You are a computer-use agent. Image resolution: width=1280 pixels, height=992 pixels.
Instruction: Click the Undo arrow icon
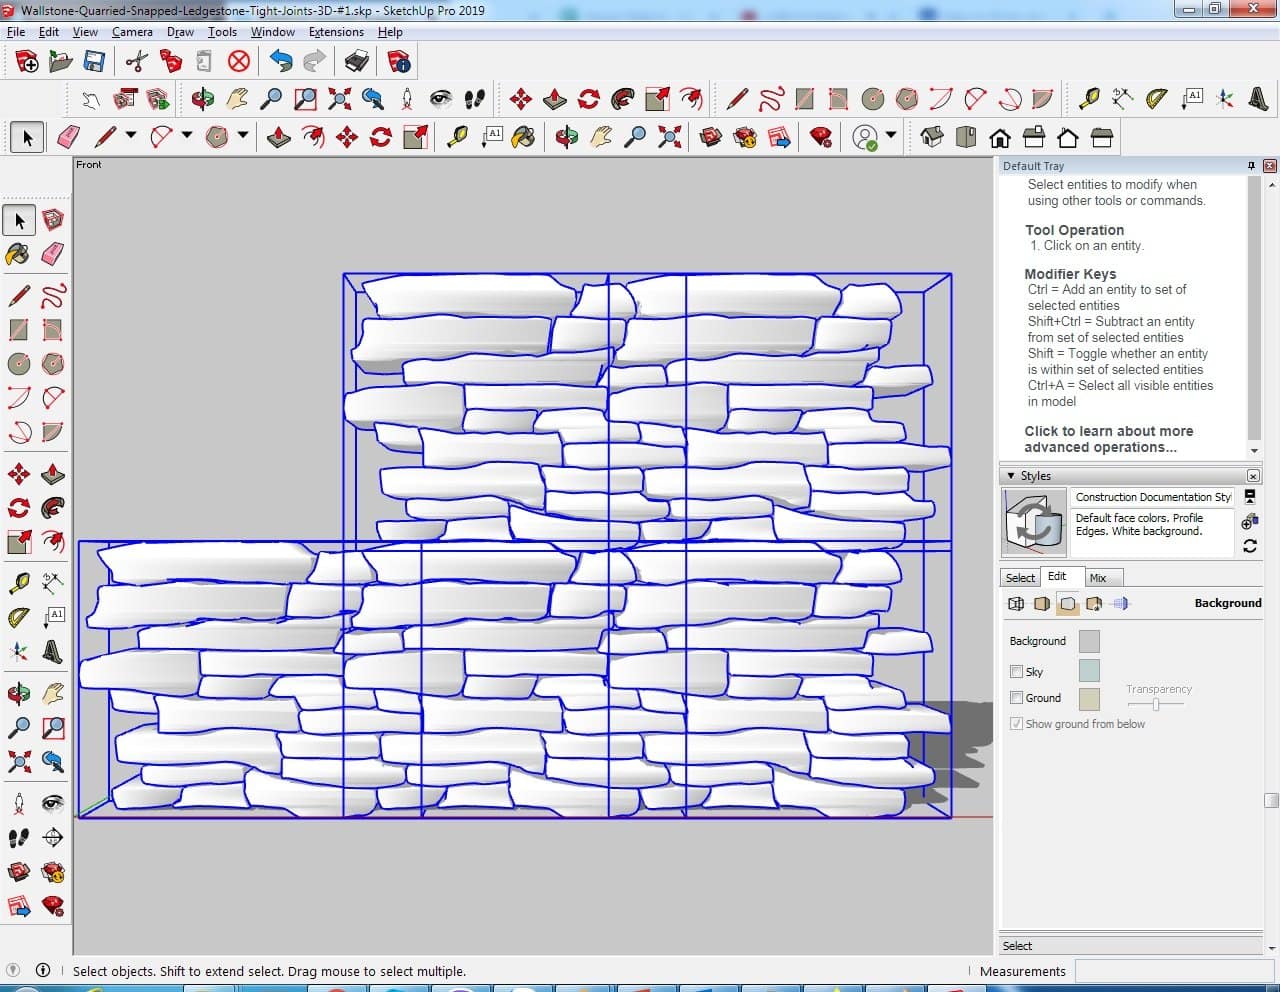281,62
